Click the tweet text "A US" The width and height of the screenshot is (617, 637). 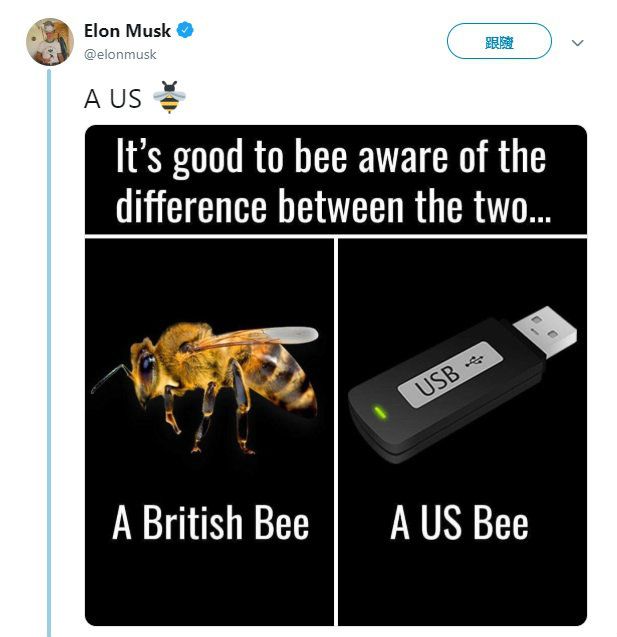(113, 99)
